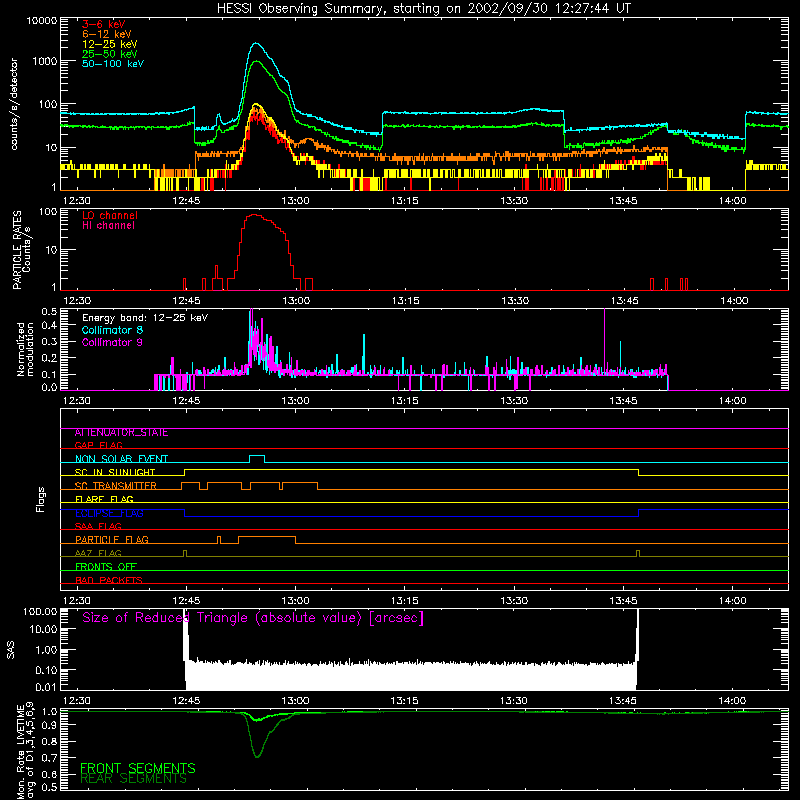Screen dimensions: 800x800
Task: Click the Energy band: 12-25 keV label
Action: (x=145, y=318)
